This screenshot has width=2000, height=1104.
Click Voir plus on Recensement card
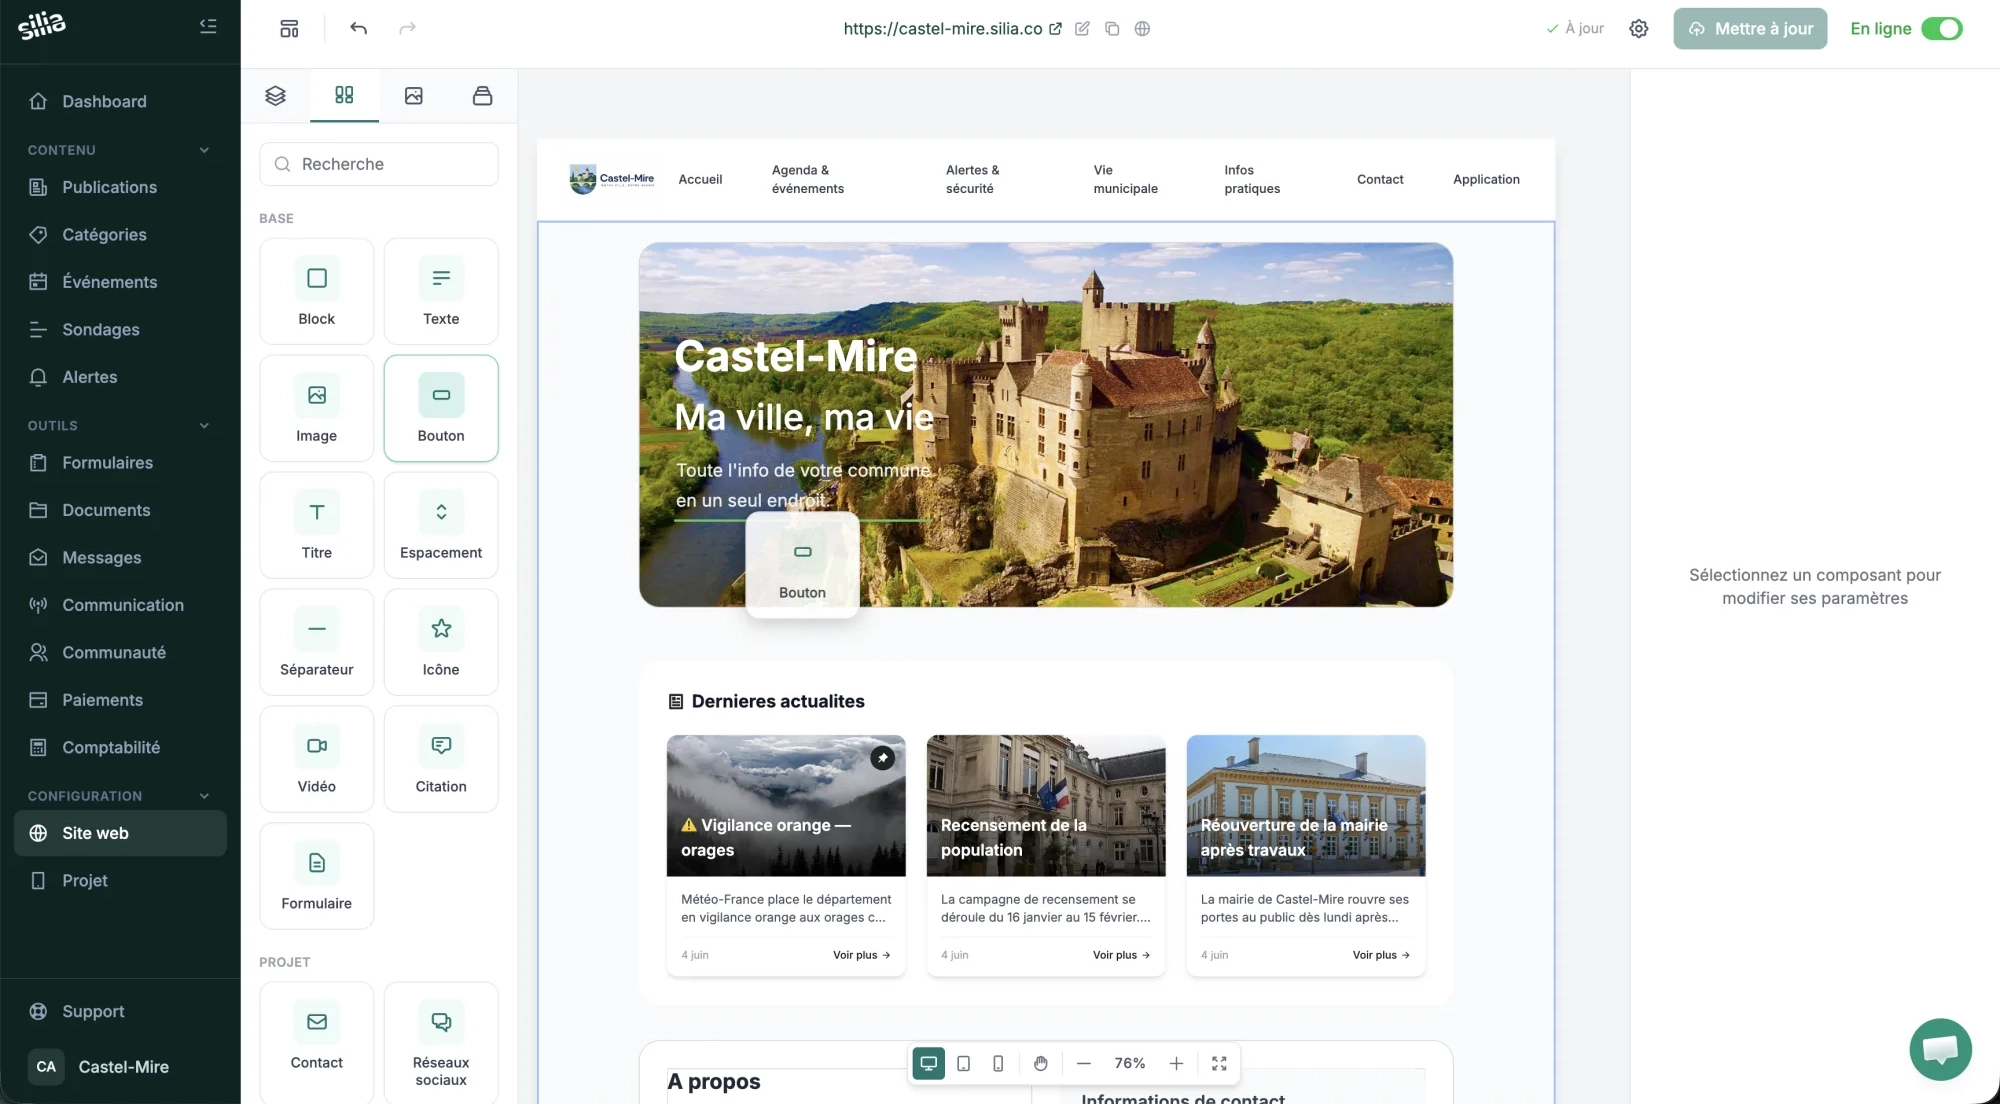1121,955
